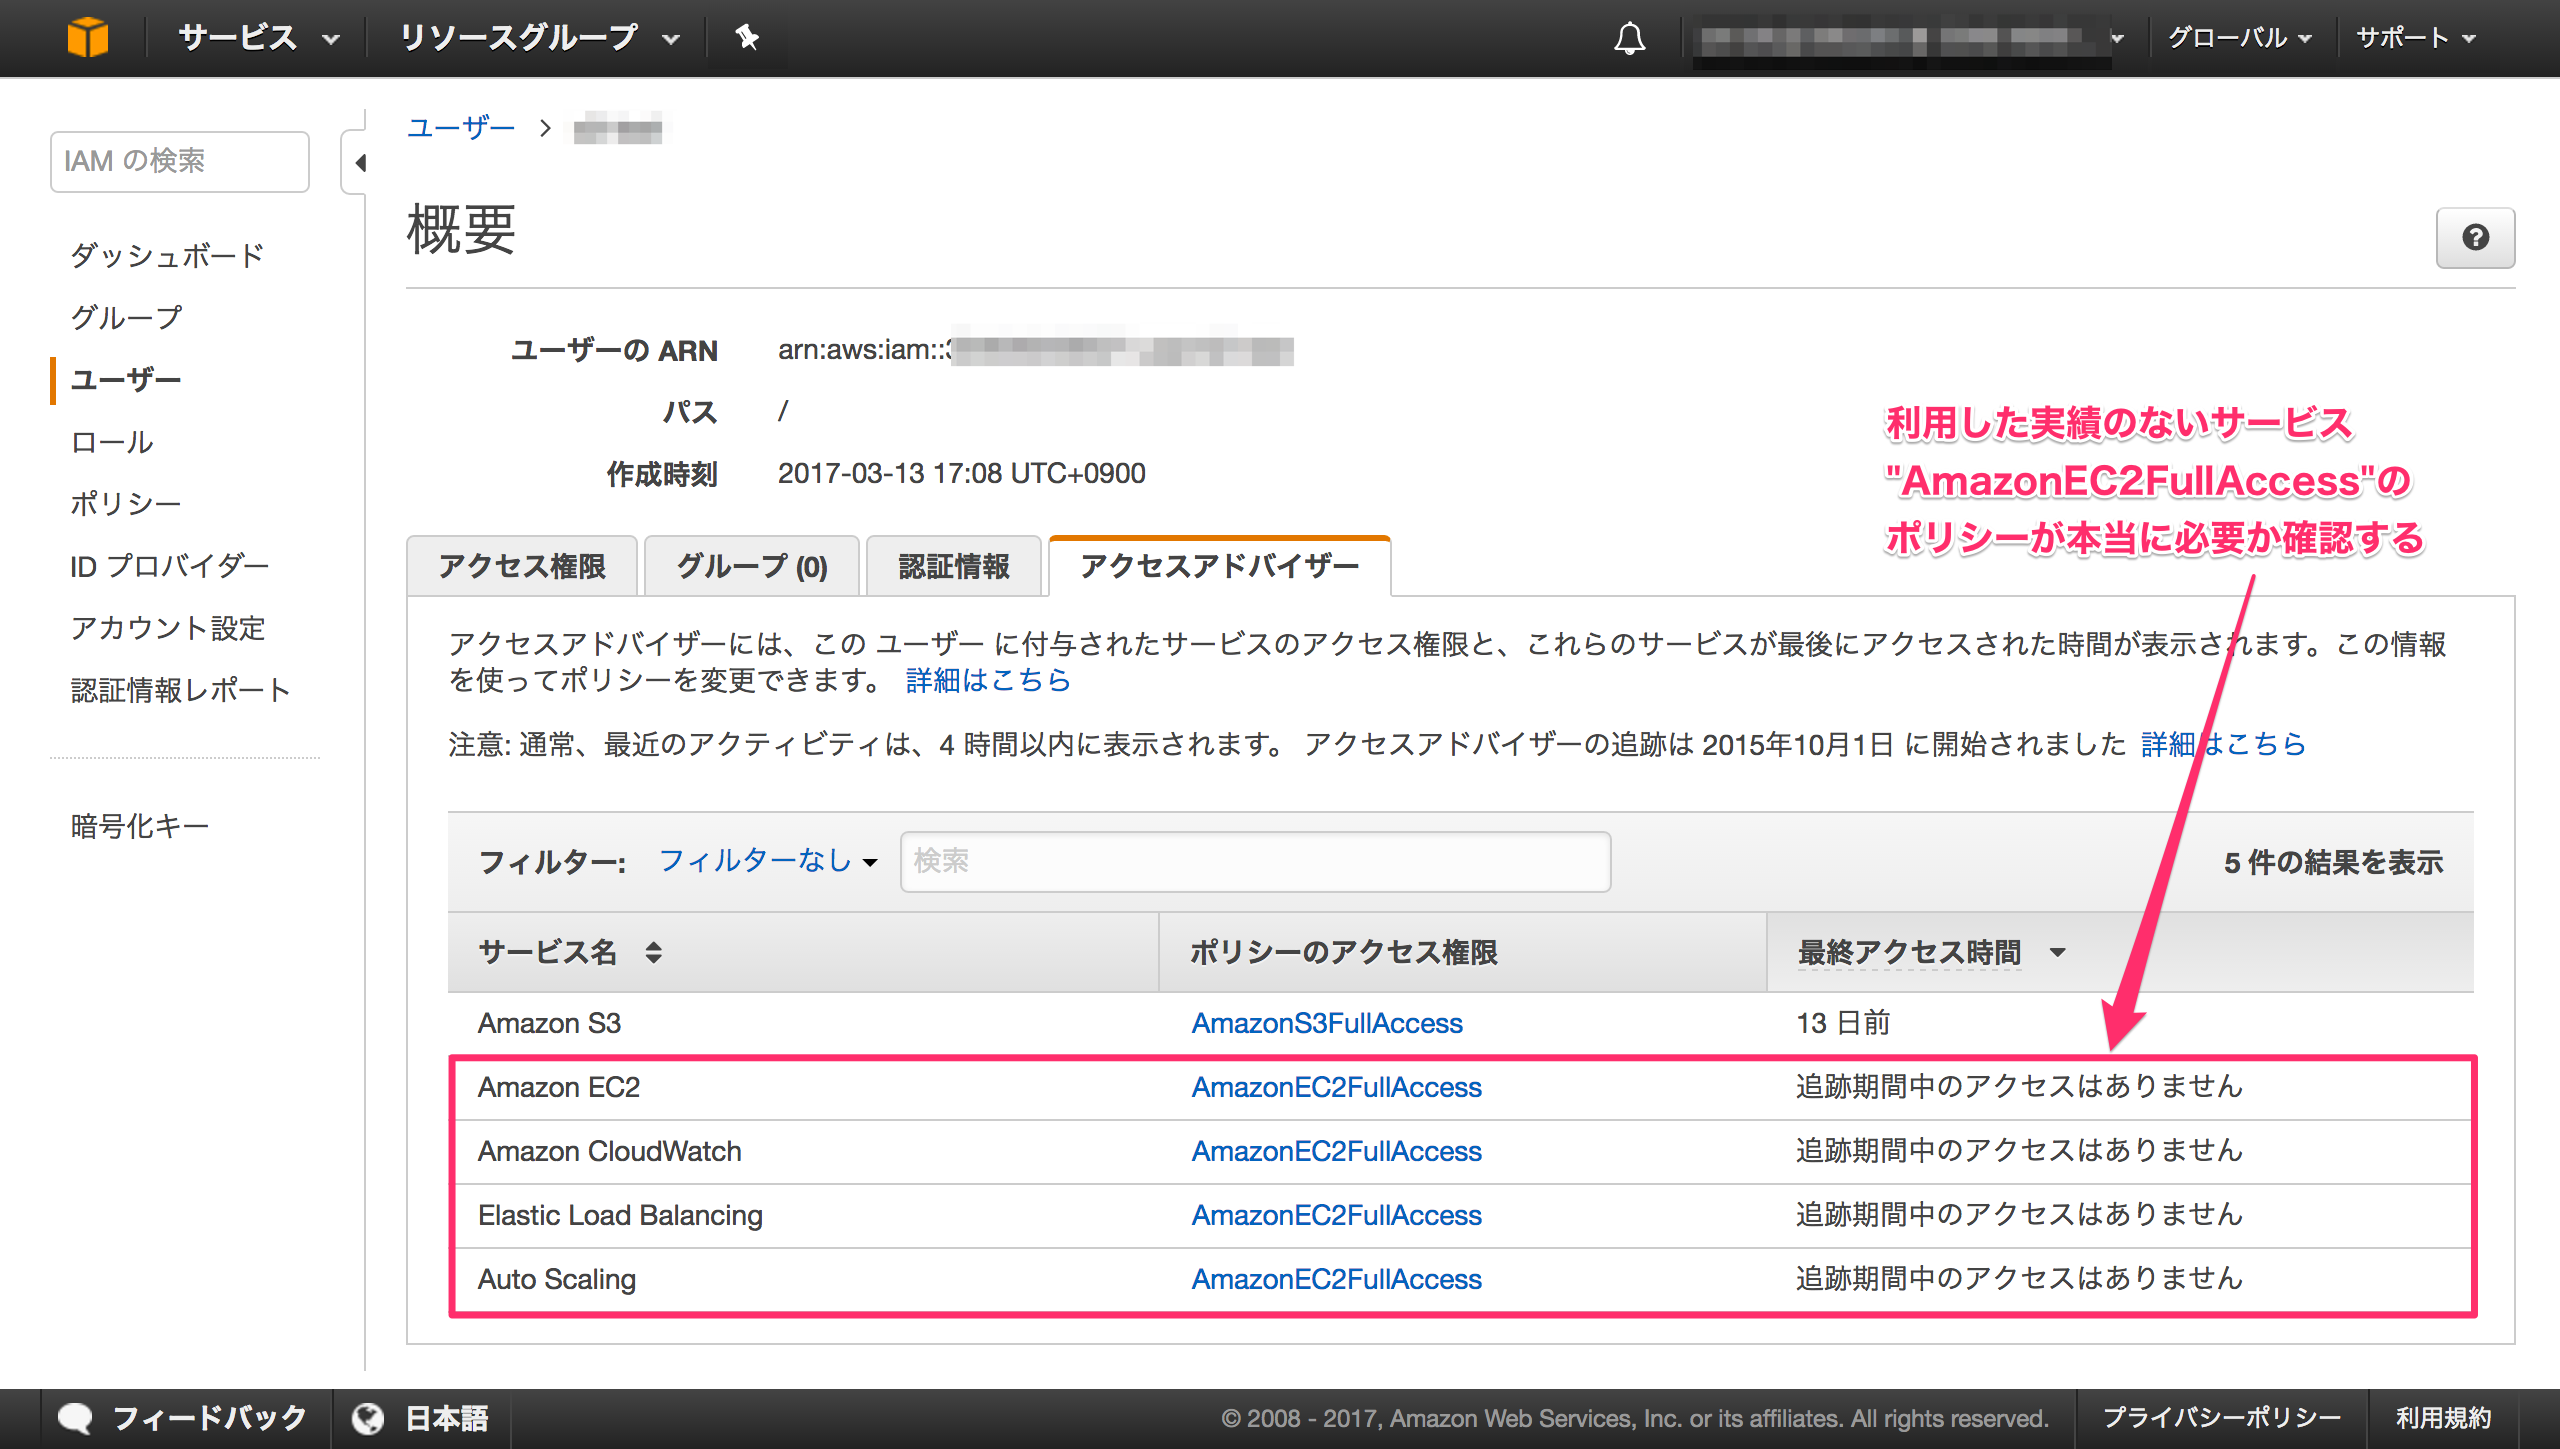Select the Elastic Load Balancing service name

(620, 1215)
